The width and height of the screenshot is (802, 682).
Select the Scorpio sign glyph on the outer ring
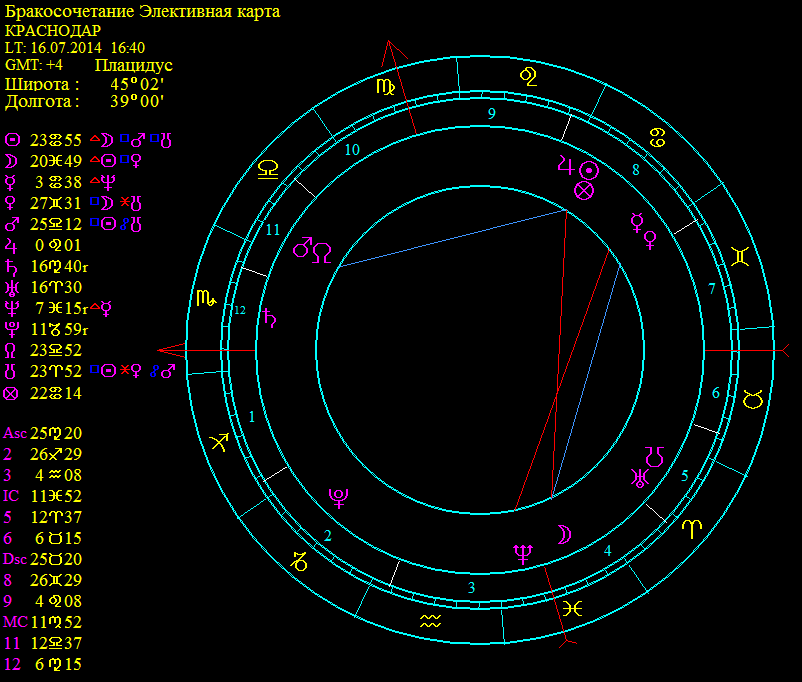tap(207, 298)
